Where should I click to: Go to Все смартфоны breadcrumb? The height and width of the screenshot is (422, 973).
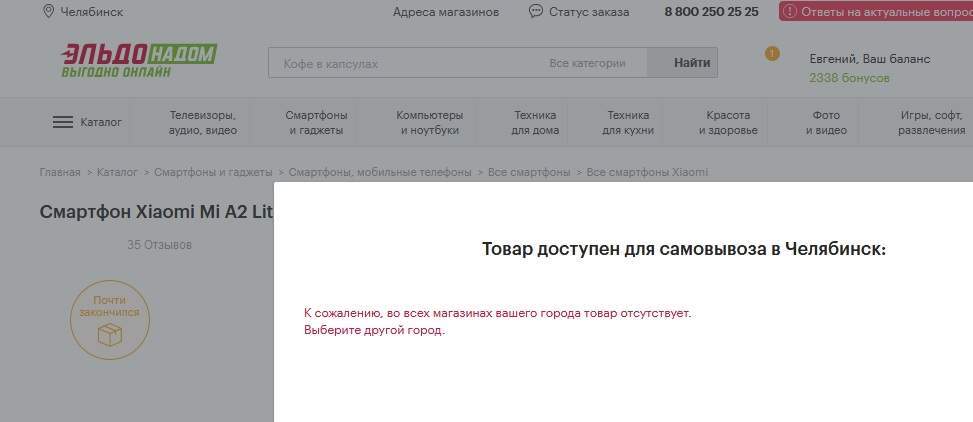529,173
